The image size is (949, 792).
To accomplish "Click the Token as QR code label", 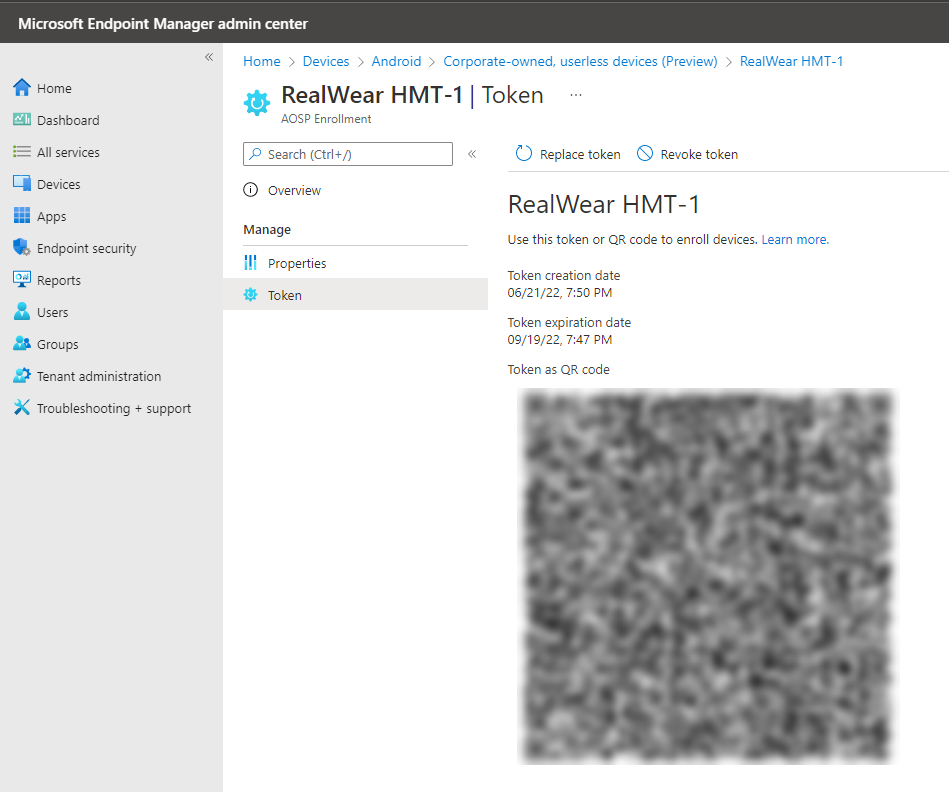I will (558, 370).
